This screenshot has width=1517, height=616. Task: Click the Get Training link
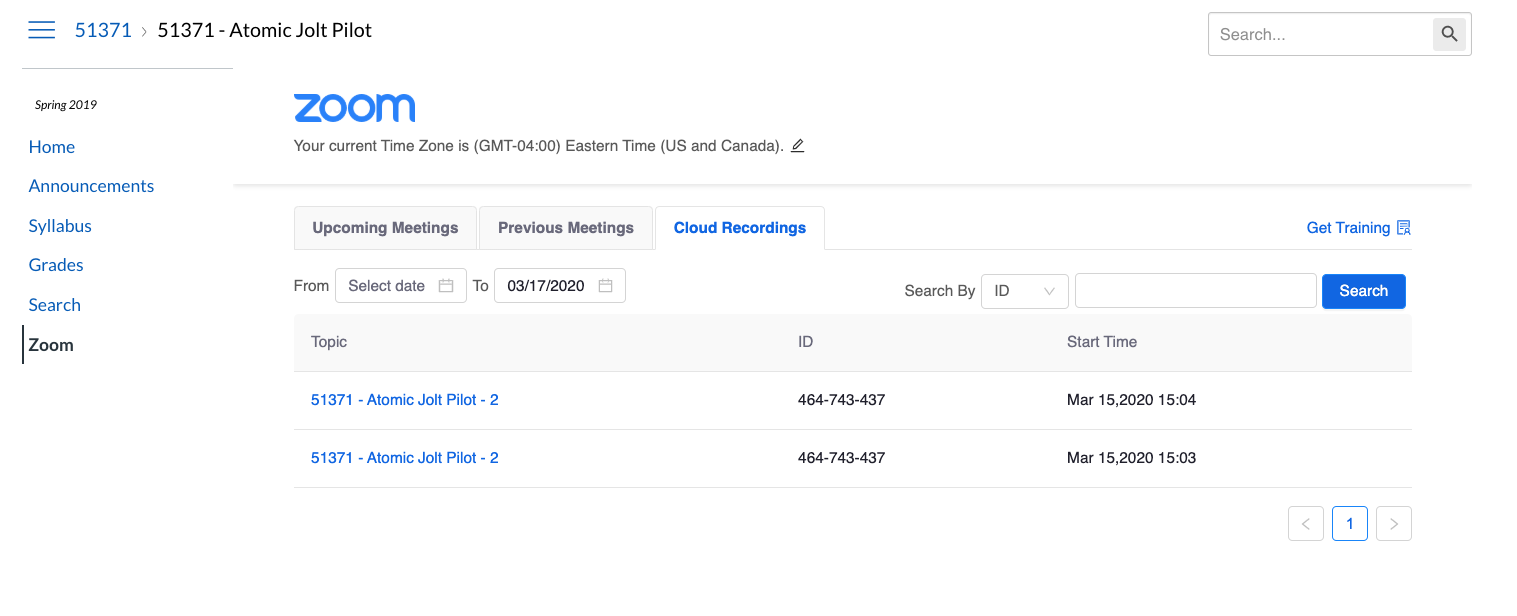click(1348, 228)
